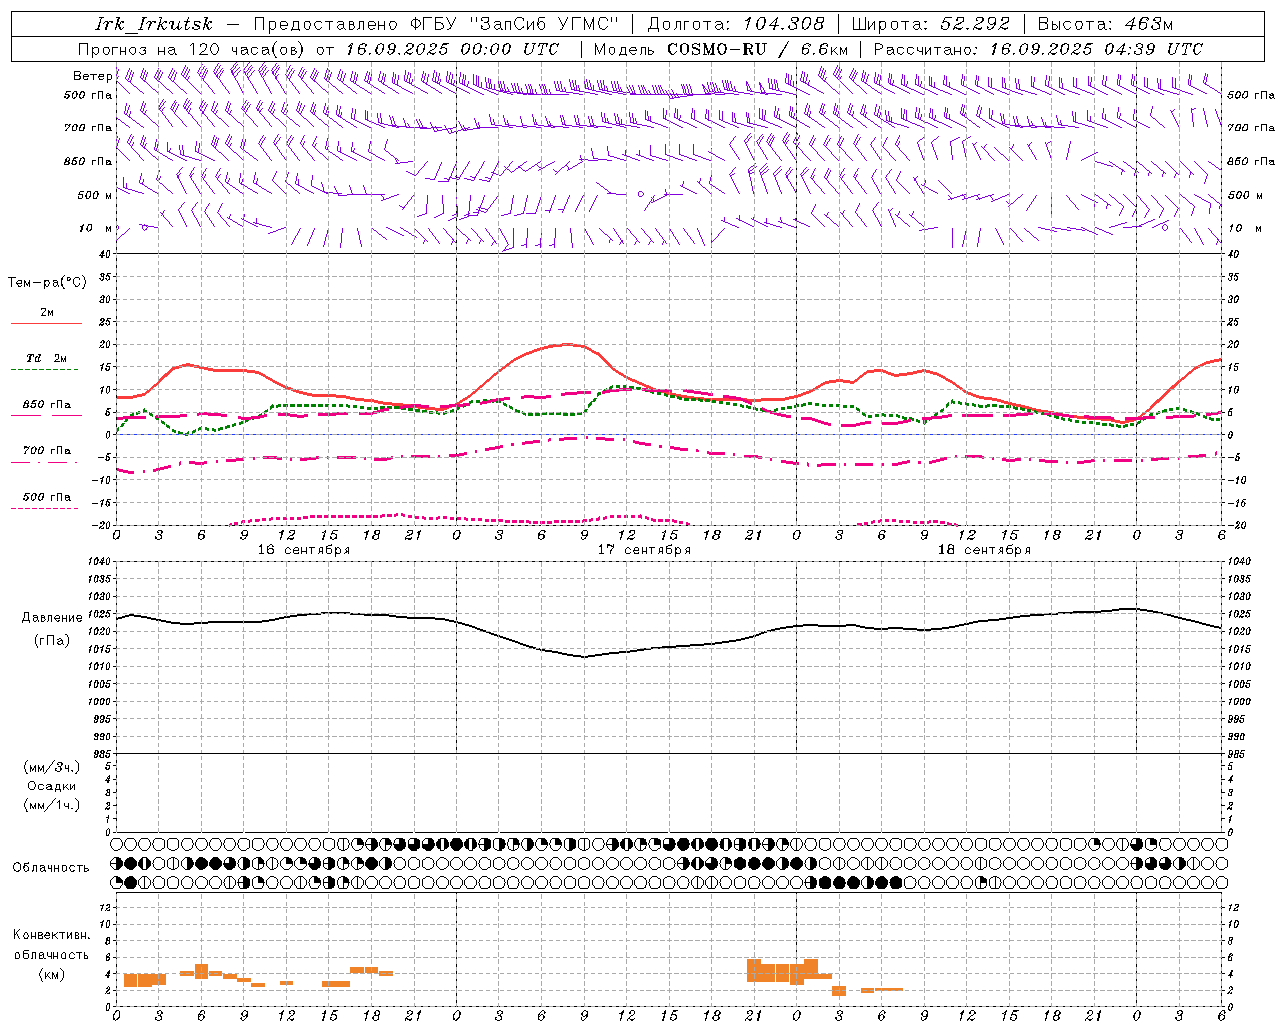Click the Долгота: 104.308 value
Screen dimensions: 1280x1024
(736, 24)
